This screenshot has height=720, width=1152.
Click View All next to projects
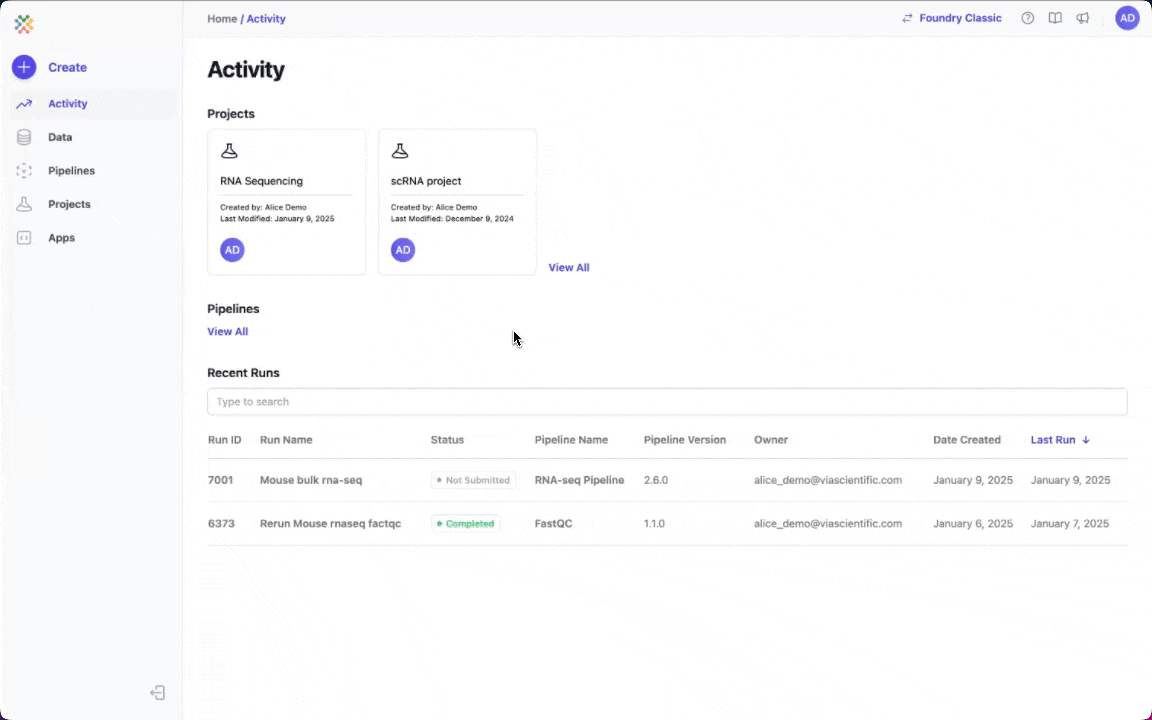point(568,268)
